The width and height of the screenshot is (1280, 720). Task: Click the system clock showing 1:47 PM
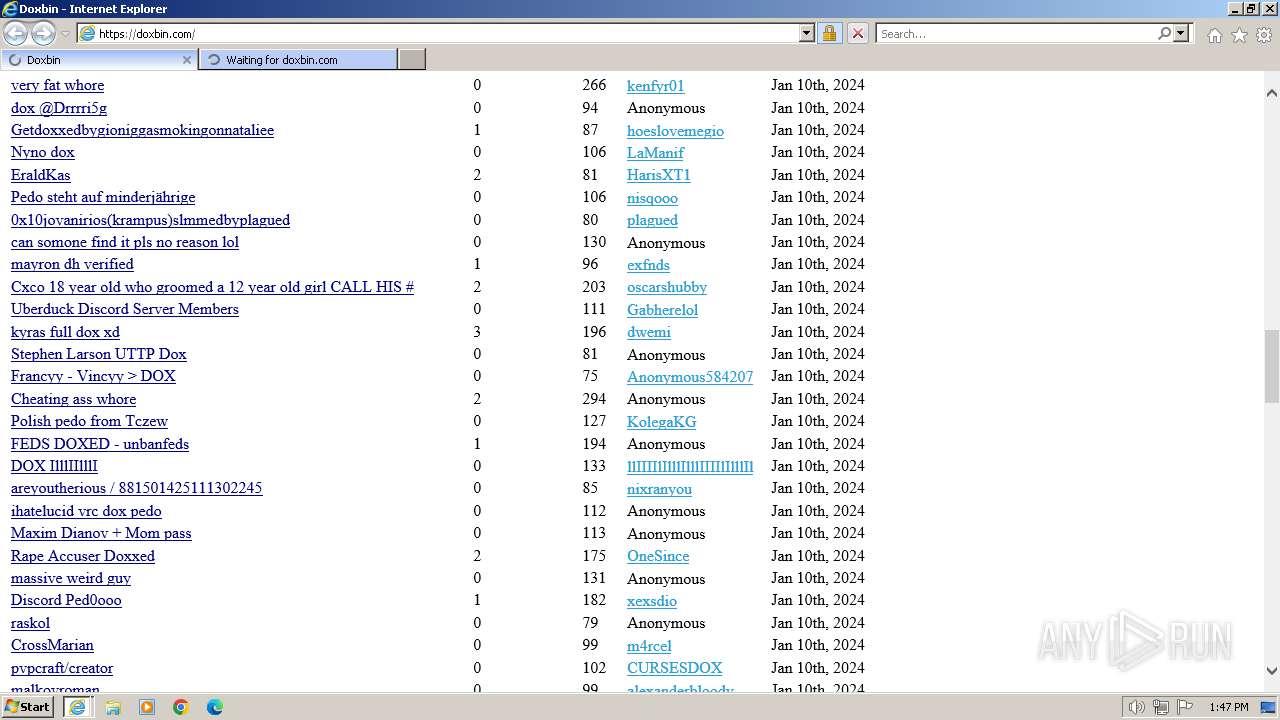pyautogui.click(x=1228, y=707)
